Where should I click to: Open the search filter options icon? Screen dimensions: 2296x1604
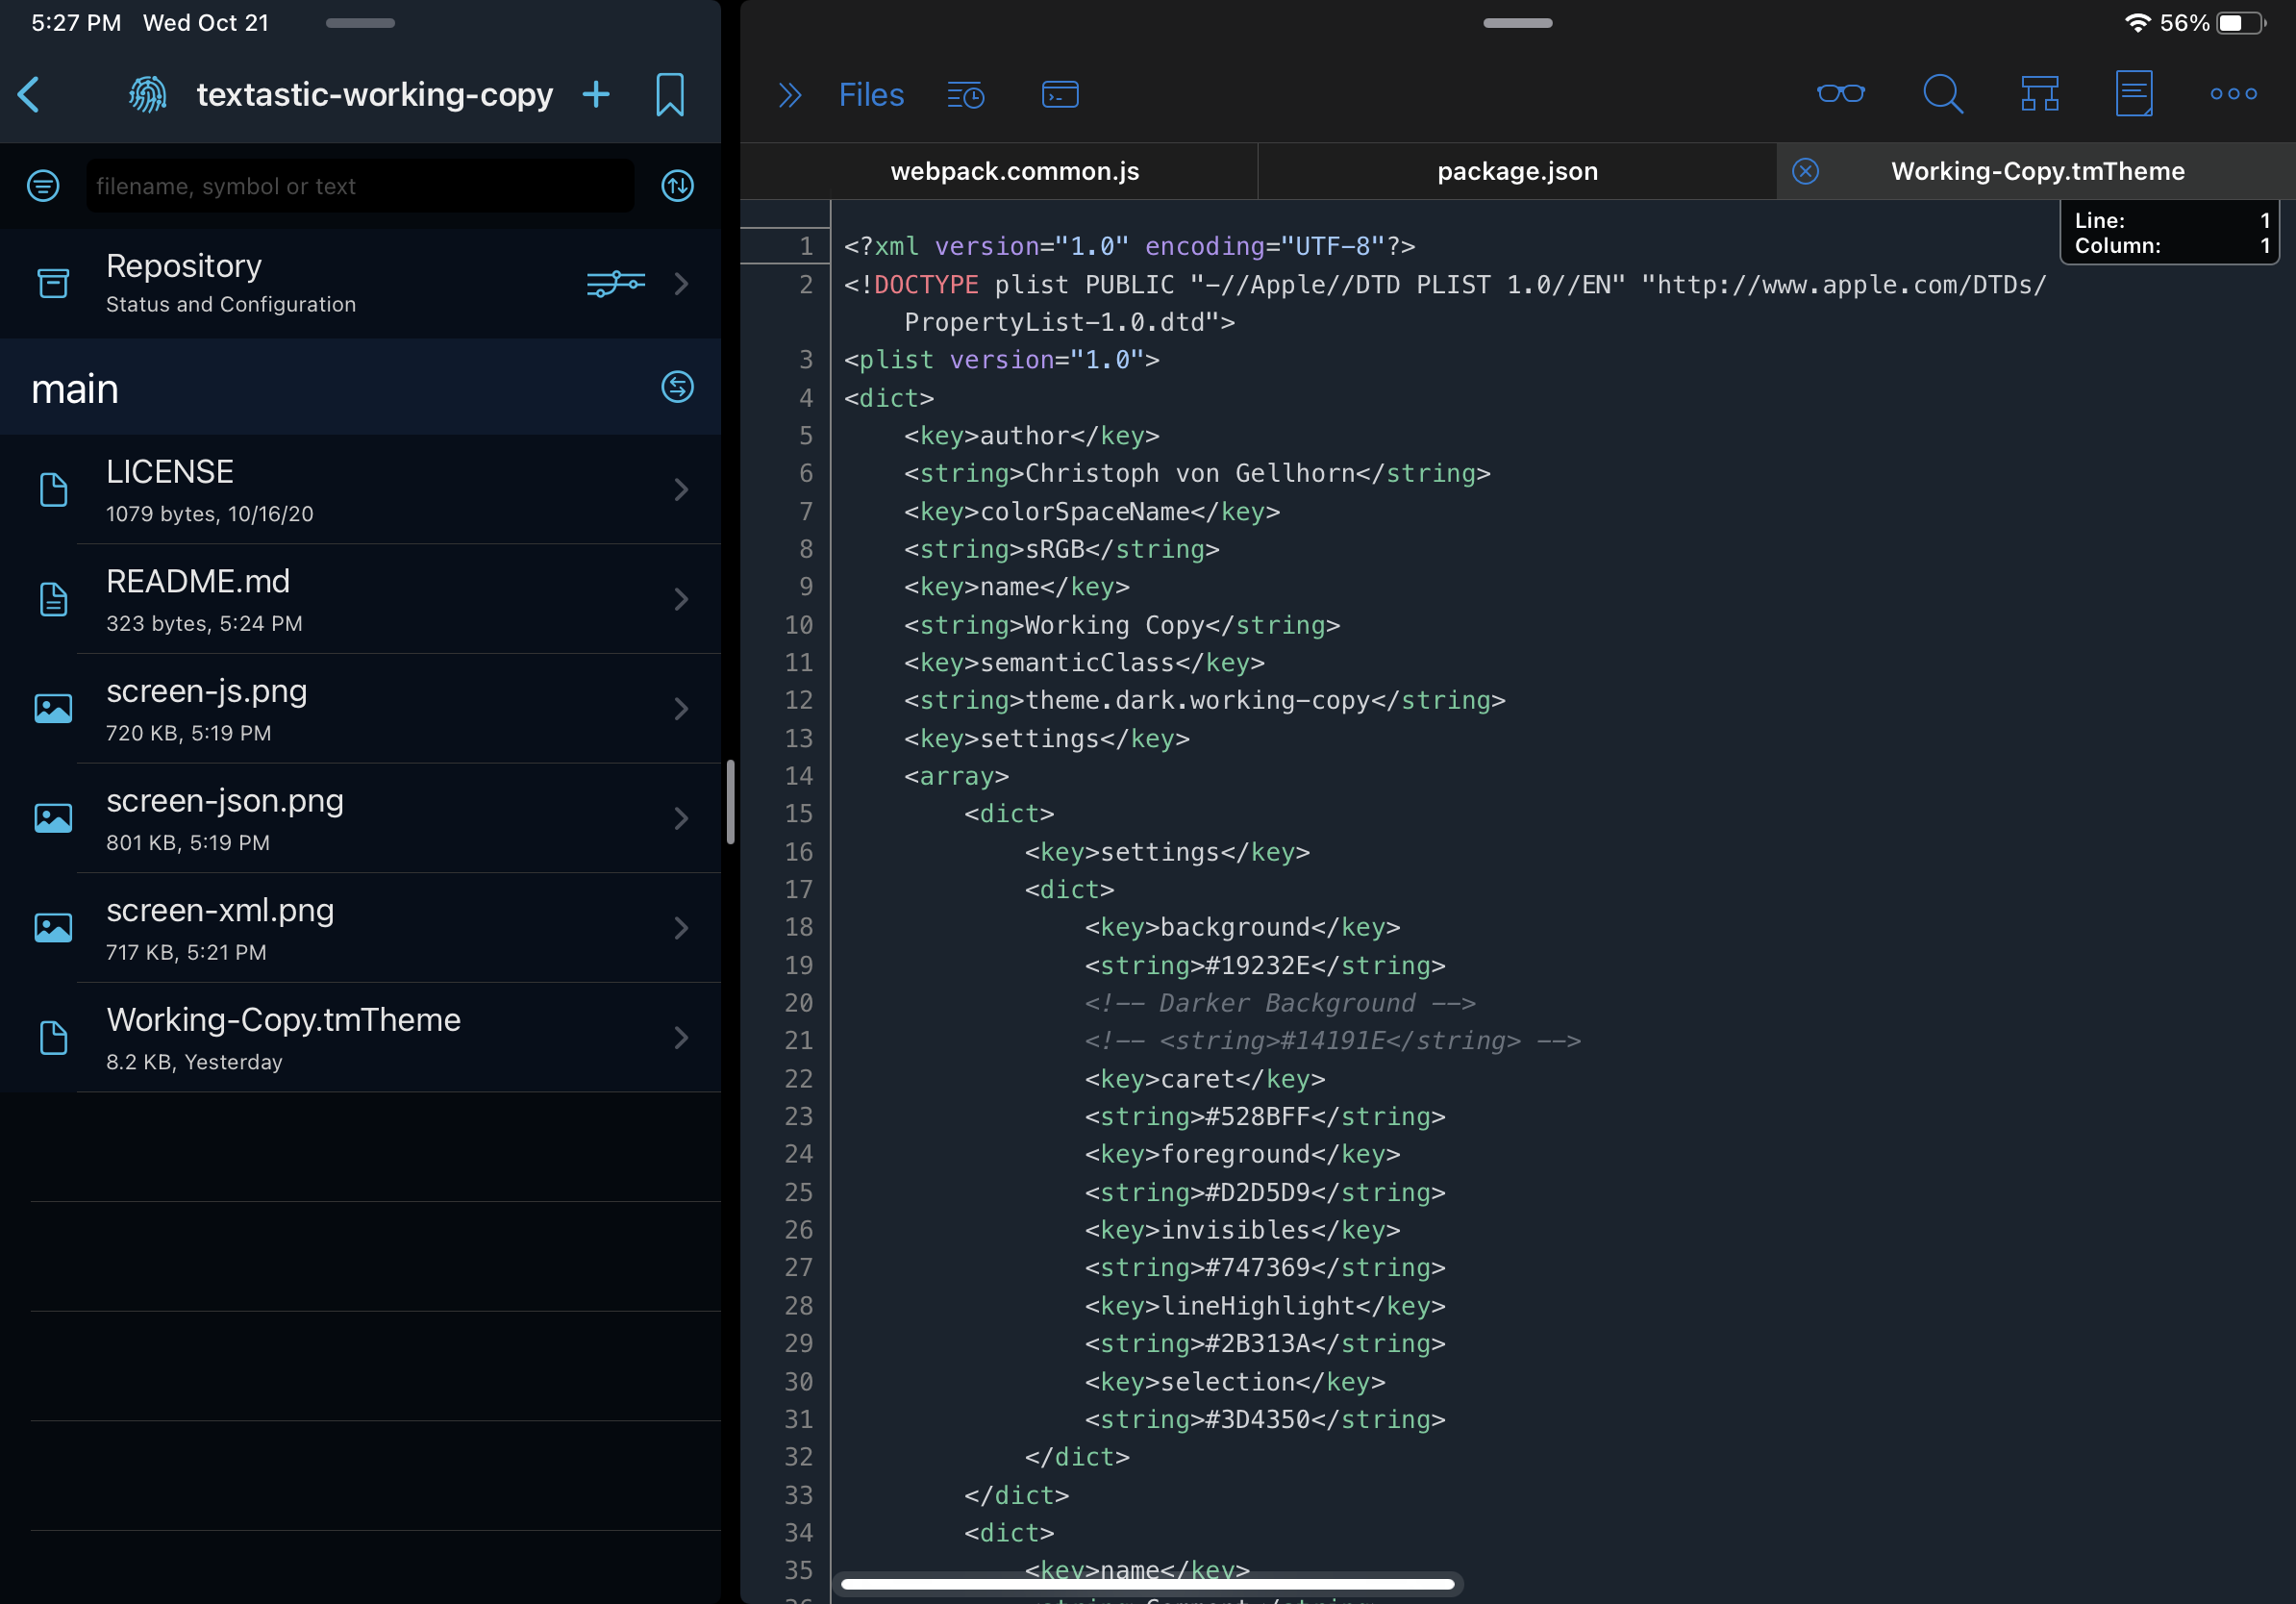click(x=43, y=186)
